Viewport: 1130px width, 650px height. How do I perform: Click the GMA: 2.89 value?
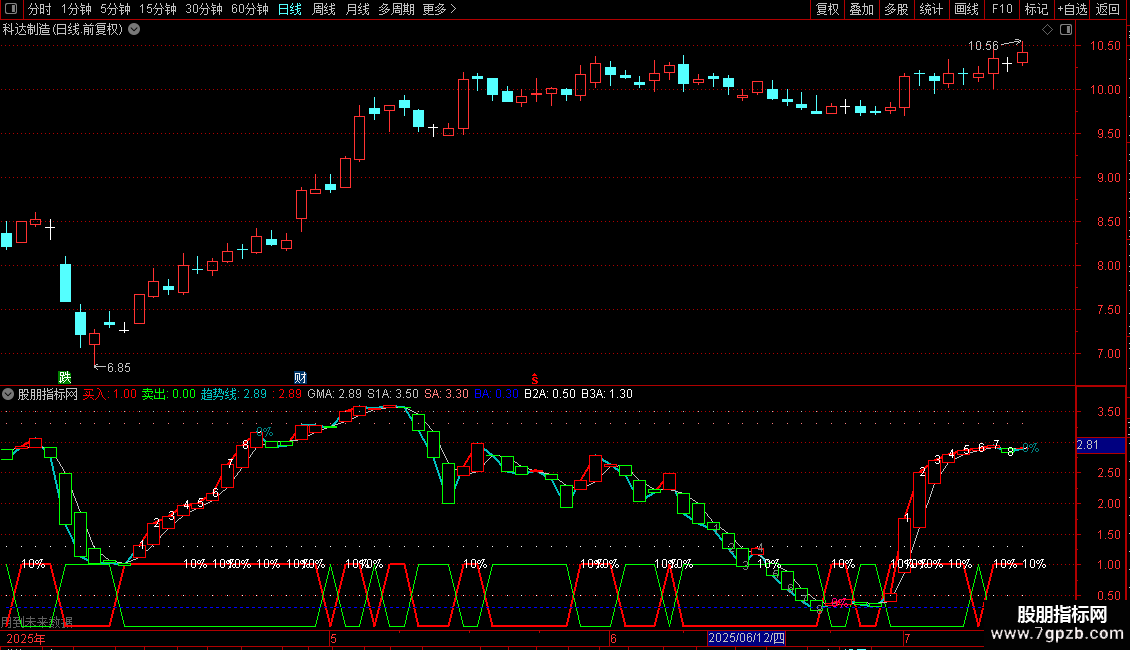pos(334,394)
